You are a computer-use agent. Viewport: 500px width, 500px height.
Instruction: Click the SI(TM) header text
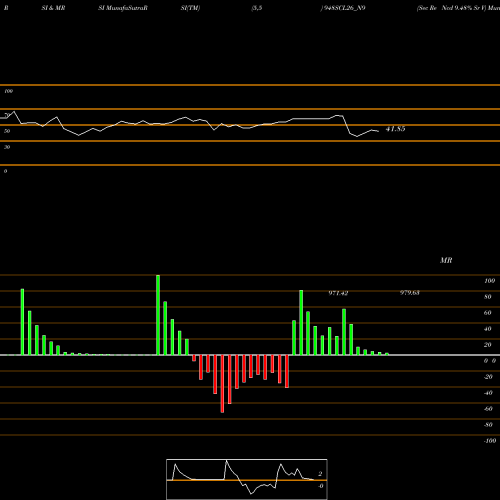tap(190, 8)
